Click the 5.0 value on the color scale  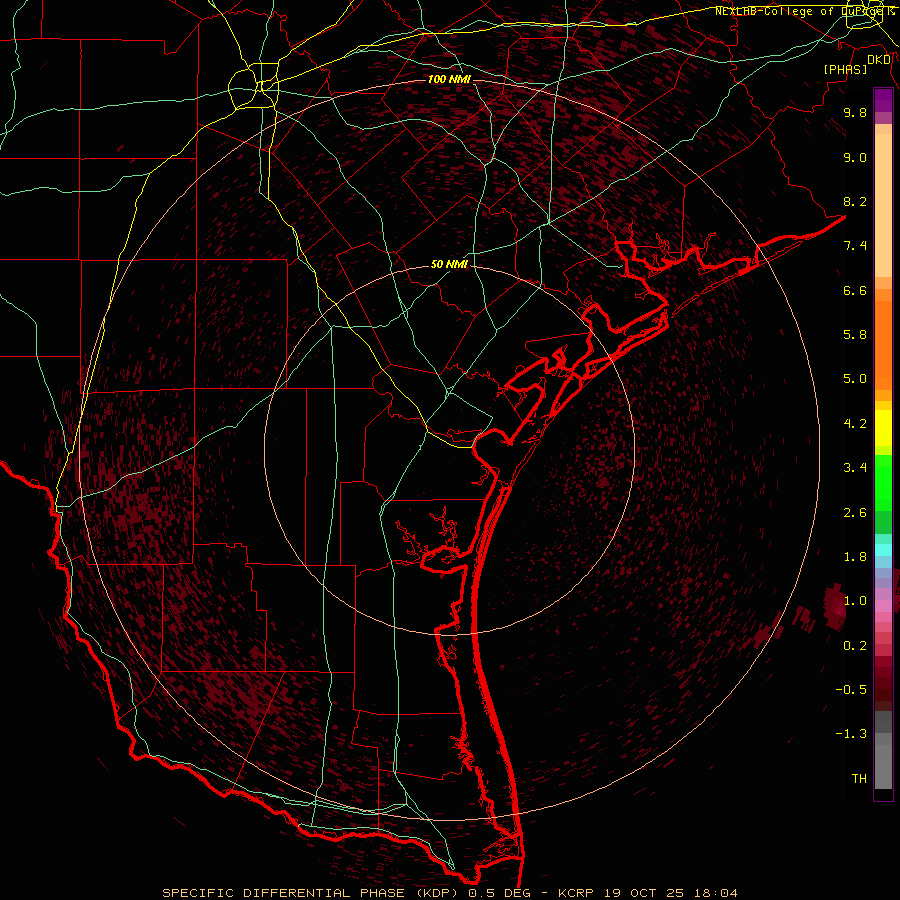(x=855, y=379)
